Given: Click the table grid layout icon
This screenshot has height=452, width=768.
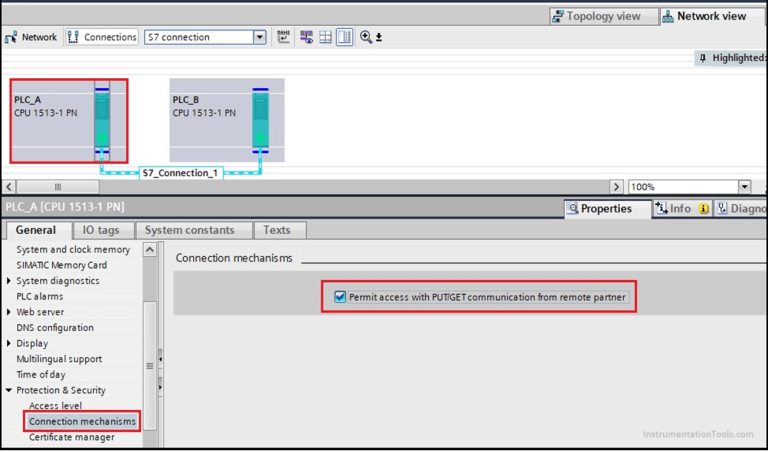Looking at the screenshot, I should [x=325, y=37].
